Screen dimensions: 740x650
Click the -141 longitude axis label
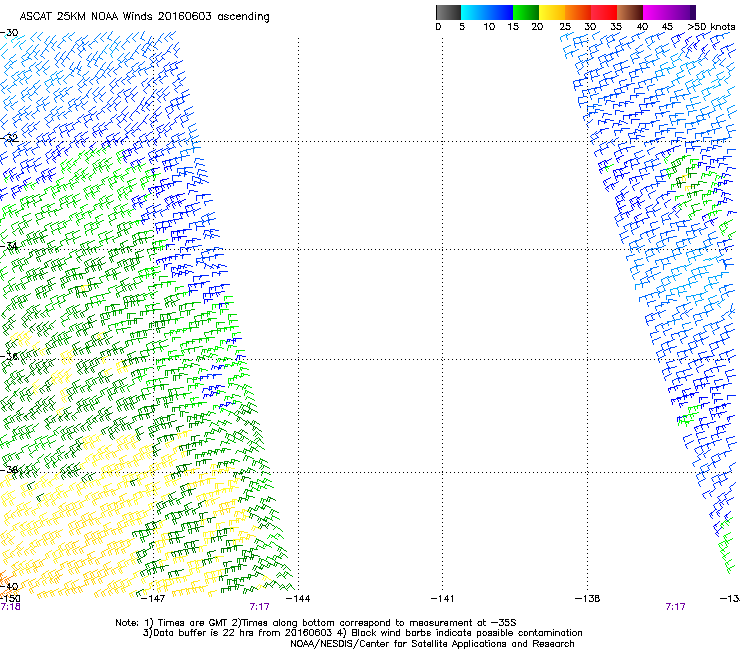pos(442,599)
